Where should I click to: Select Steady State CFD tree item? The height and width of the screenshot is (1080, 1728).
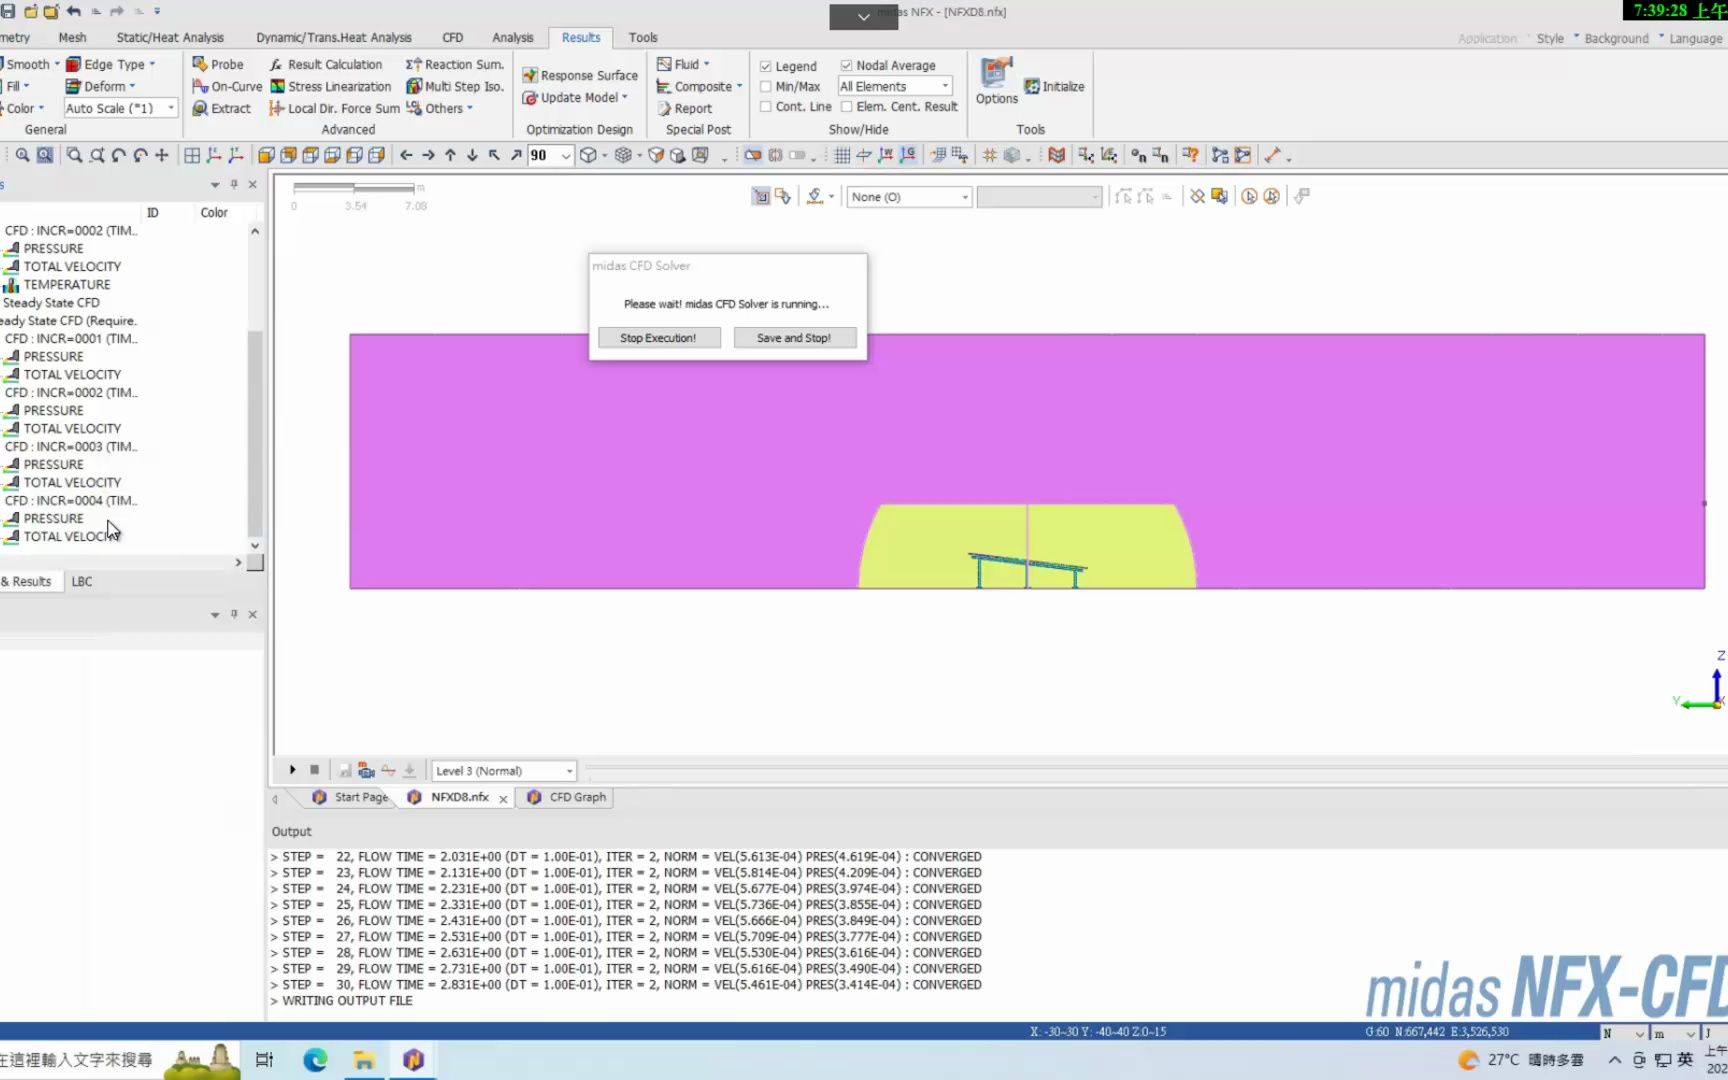(x=51, y=302)
